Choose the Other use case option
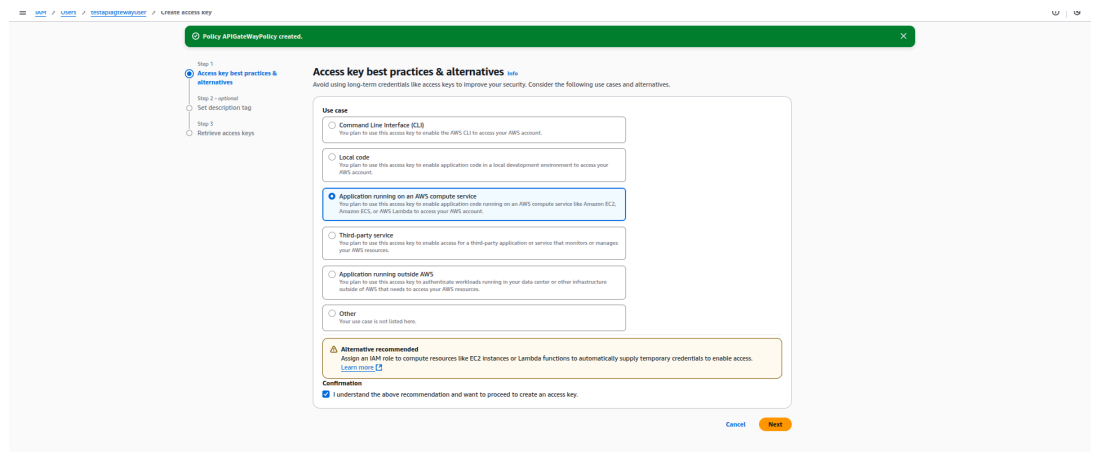This screenshot has width=1098, height=457. (x=332, y=313)
